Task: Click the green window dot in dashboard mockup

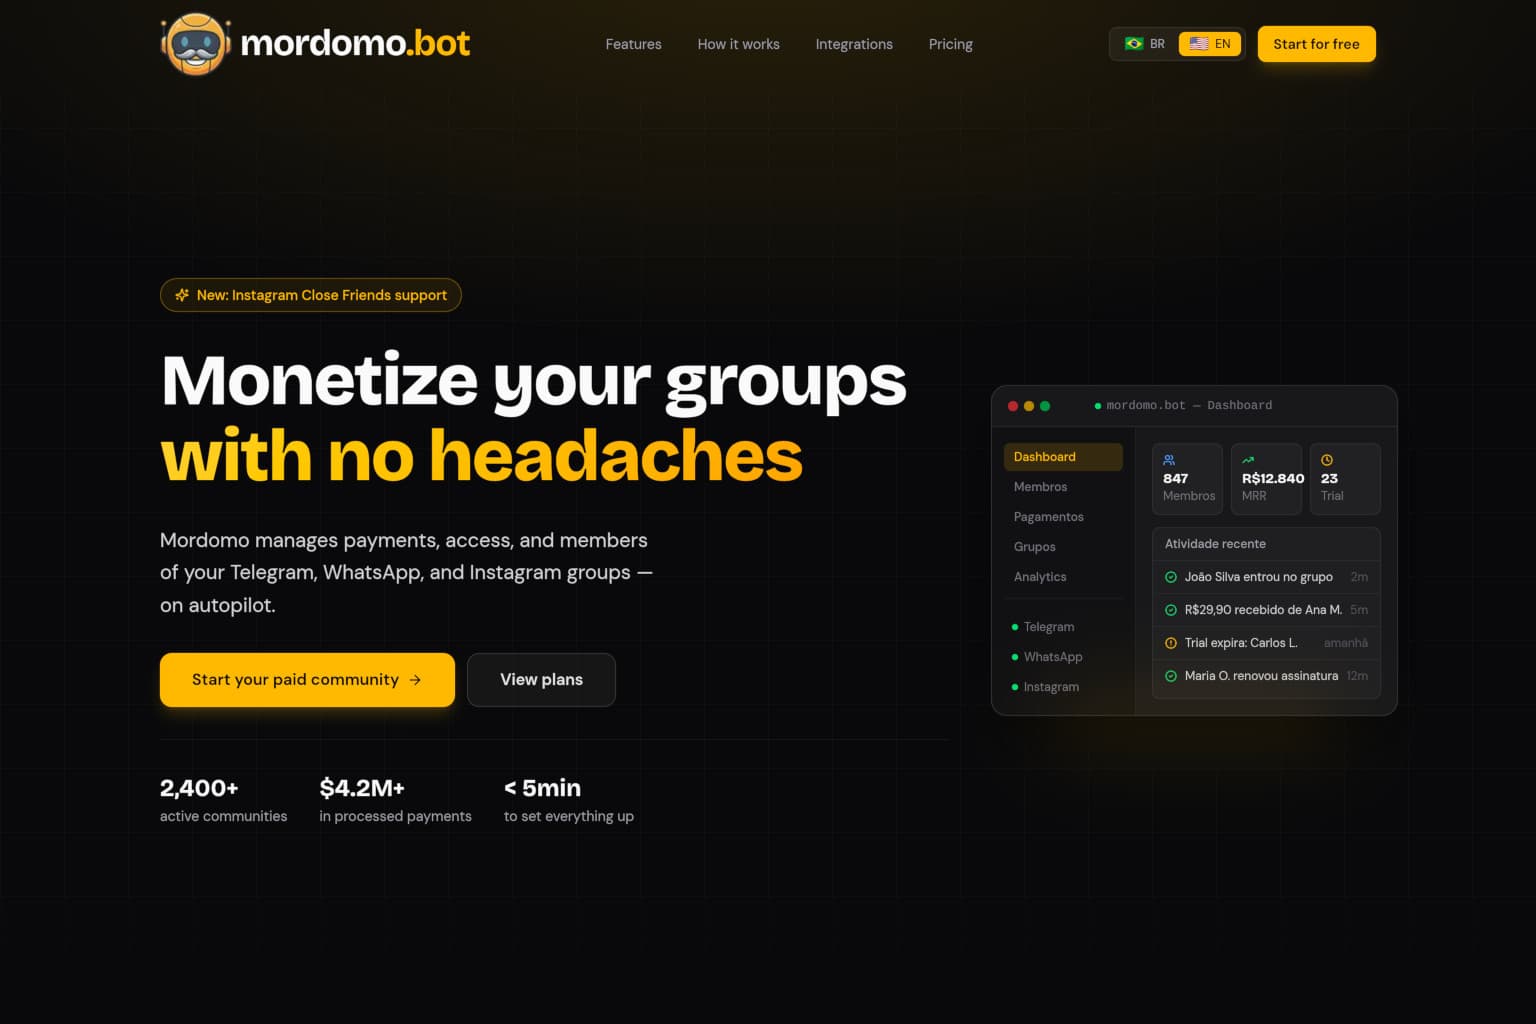Action: (1045, 406)
